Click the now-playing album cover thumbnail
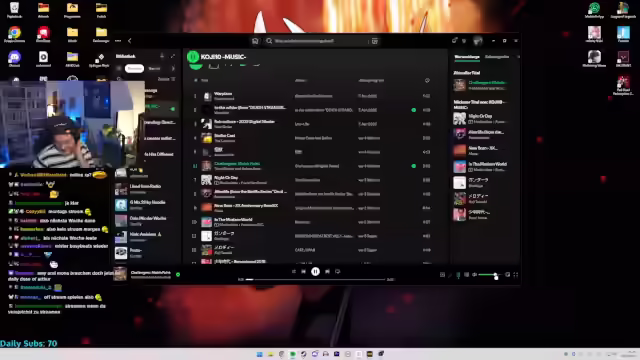Screen dimensions: 640x360 [120, 274]
